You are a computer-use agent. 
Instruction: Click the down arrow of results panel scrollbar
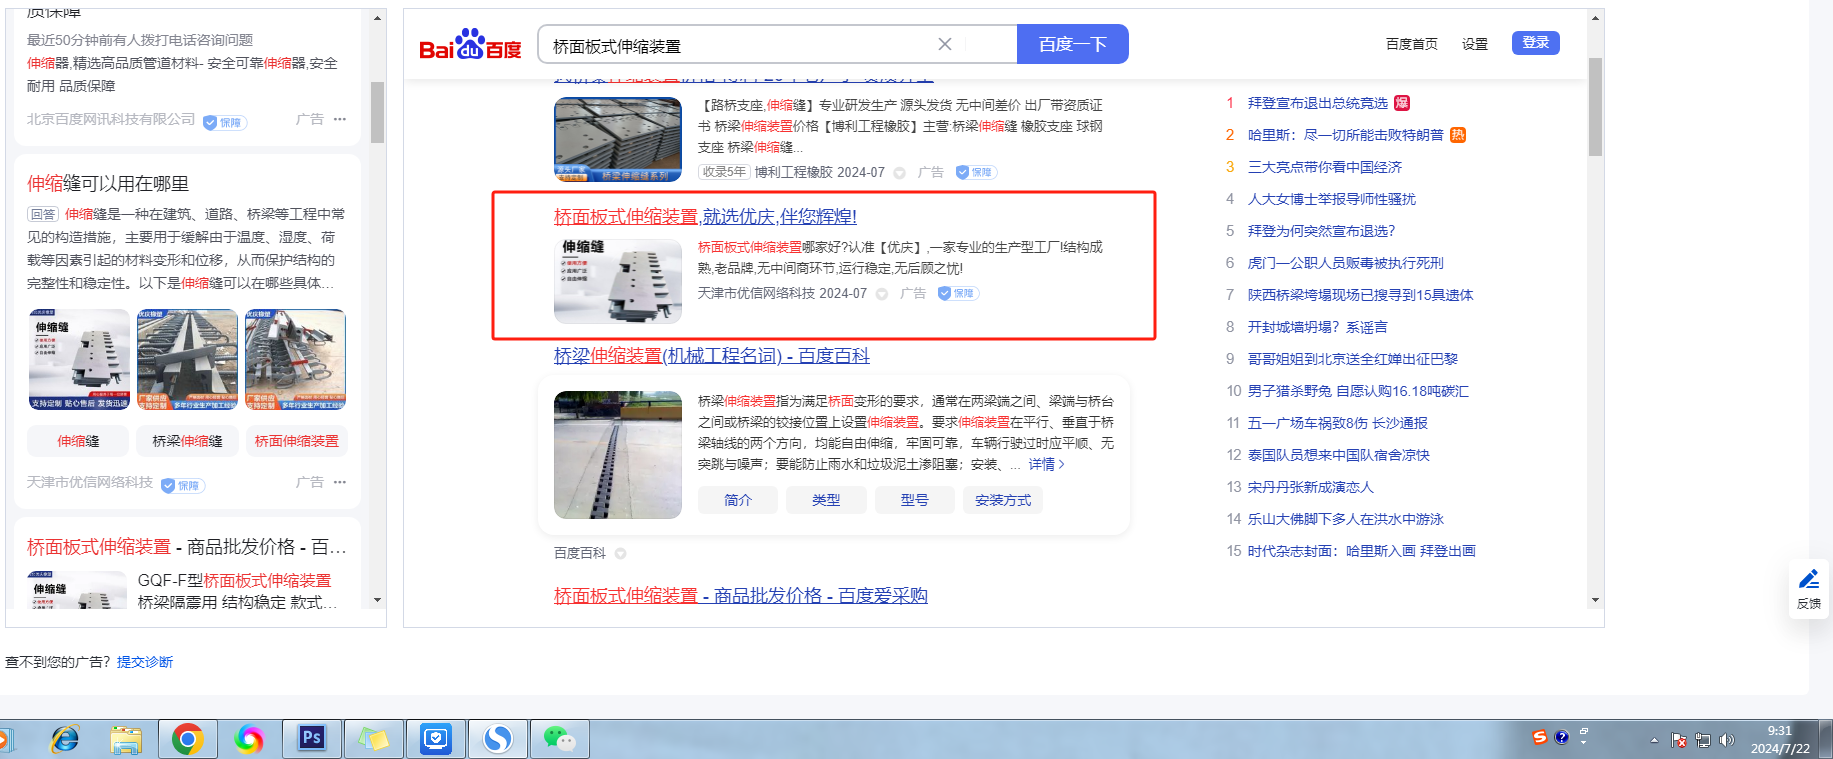(1595, 600)
